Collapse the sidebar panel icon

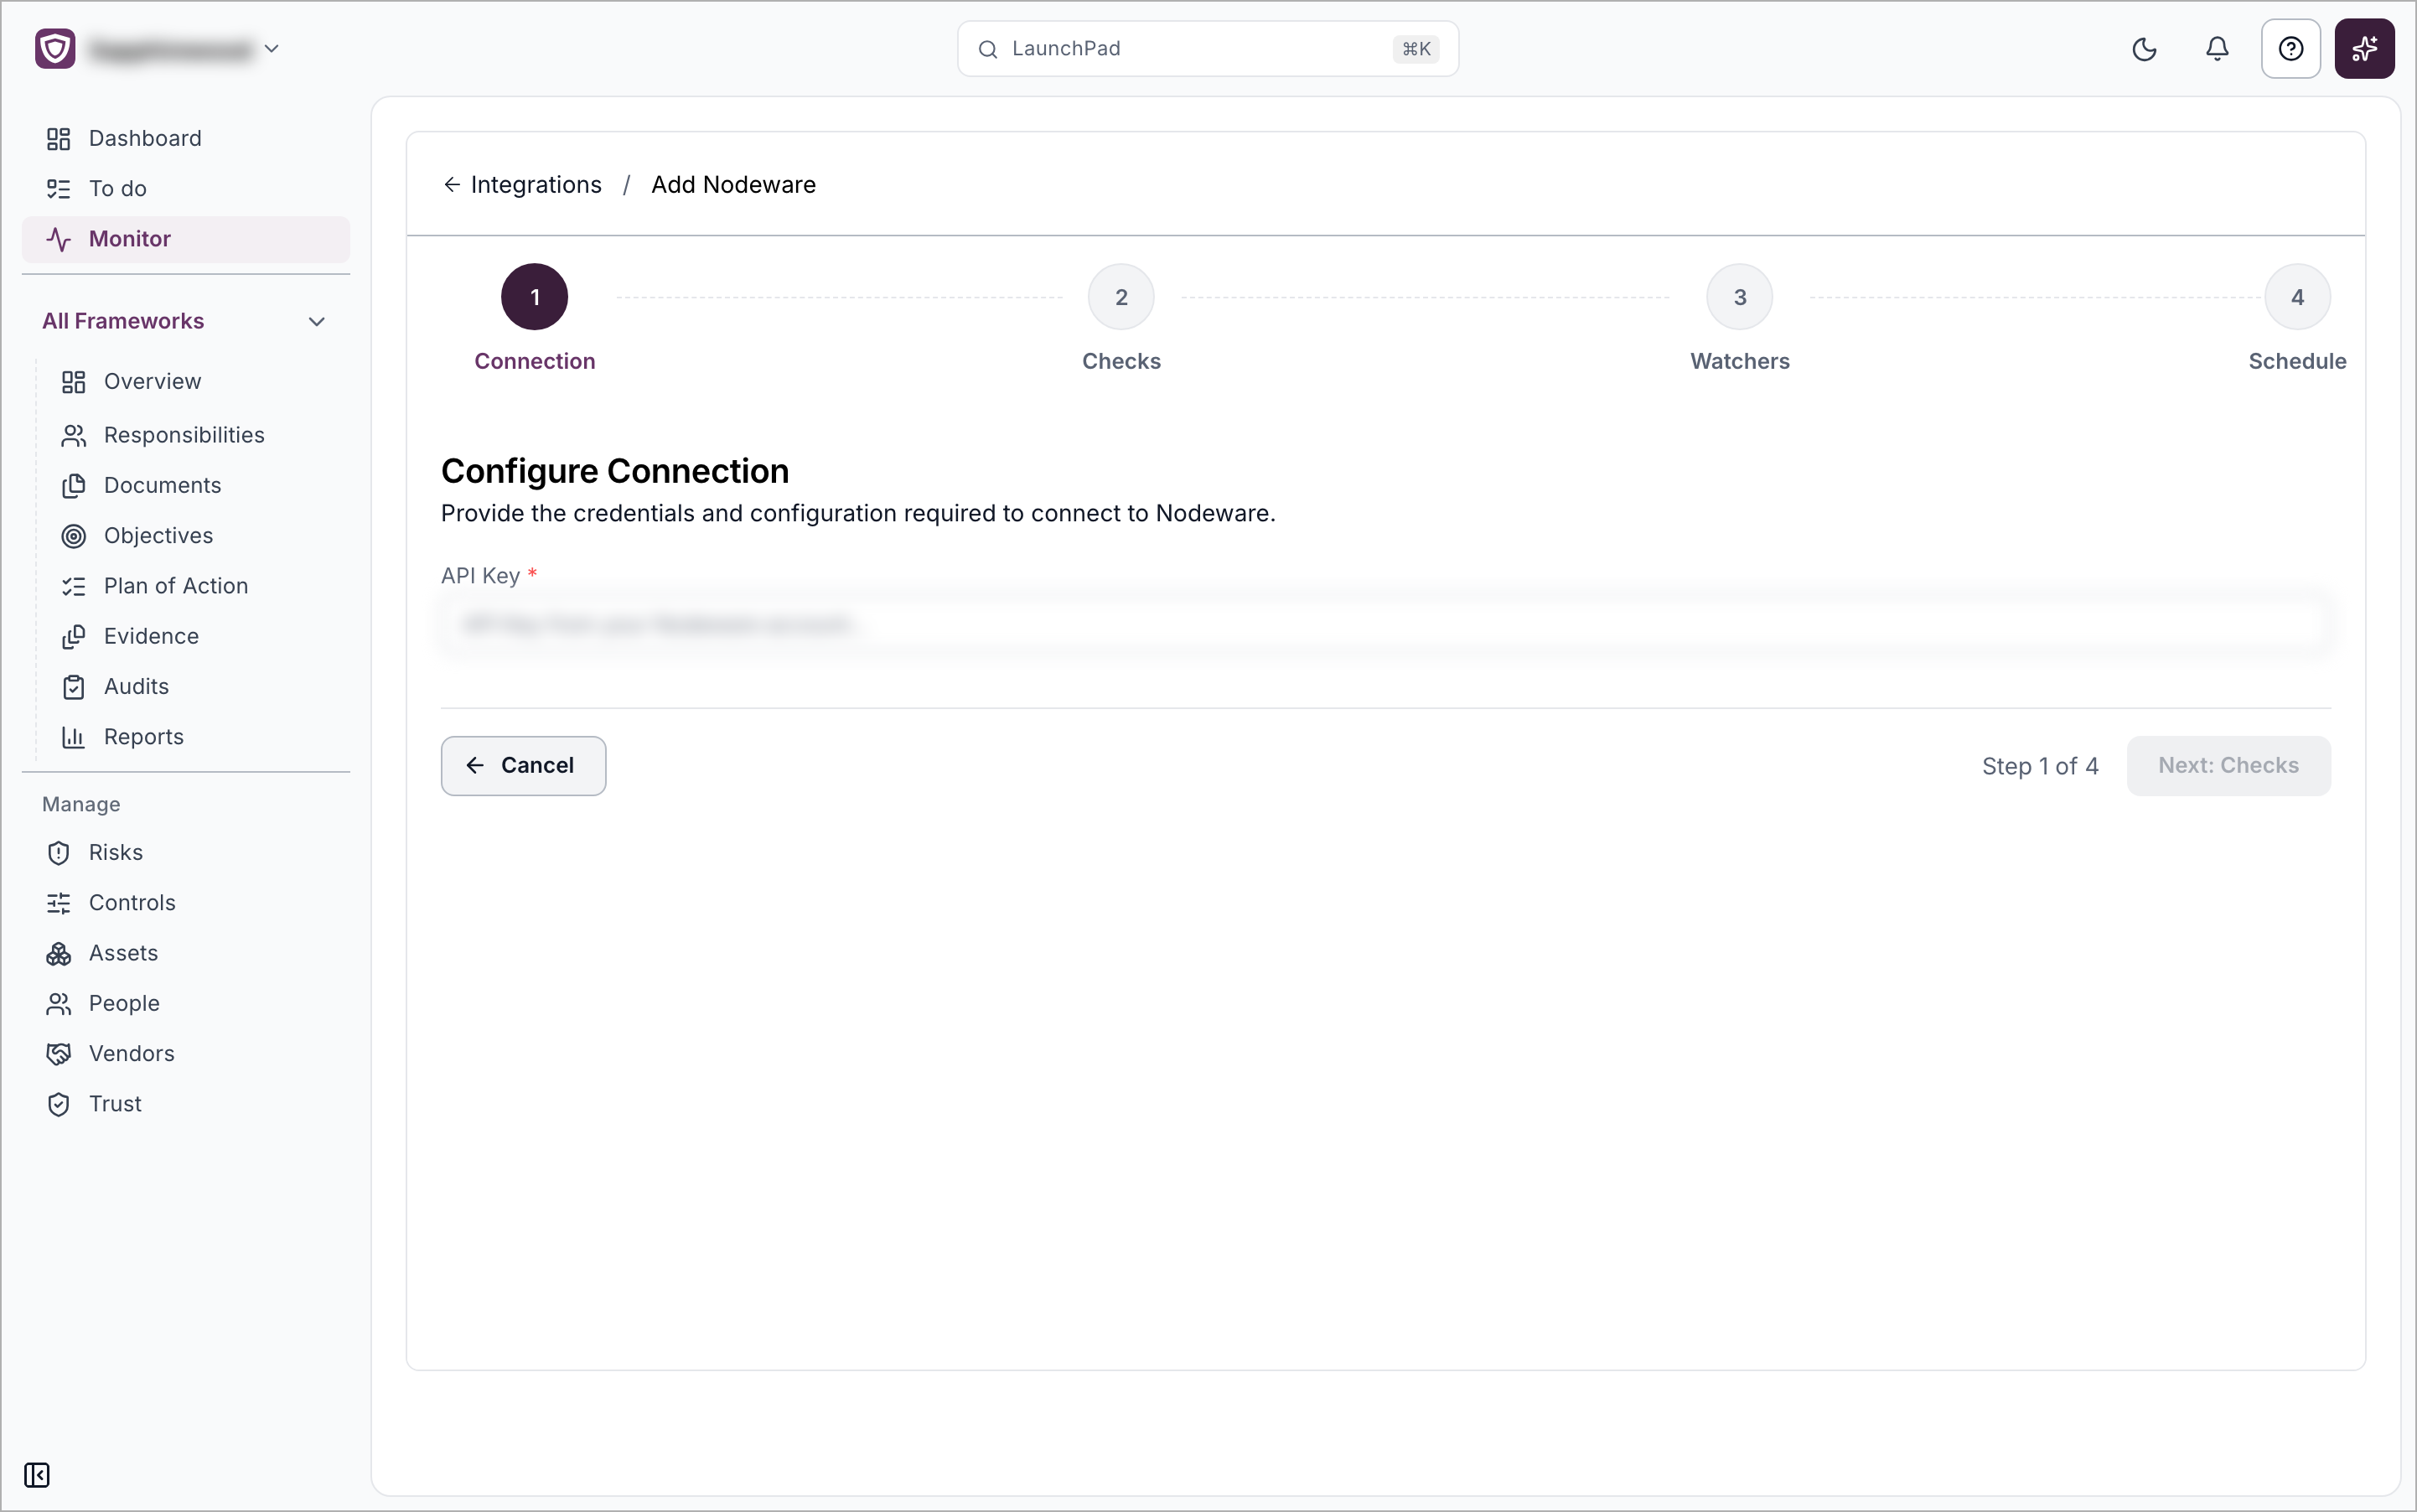point(37,1475)
